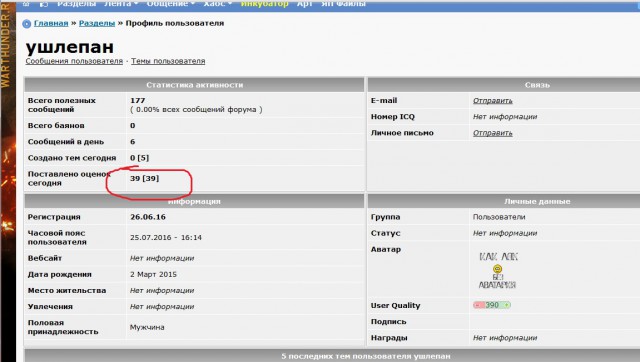
Task: Click Отправить link for Личное письмо
Action: click(493, 133)
